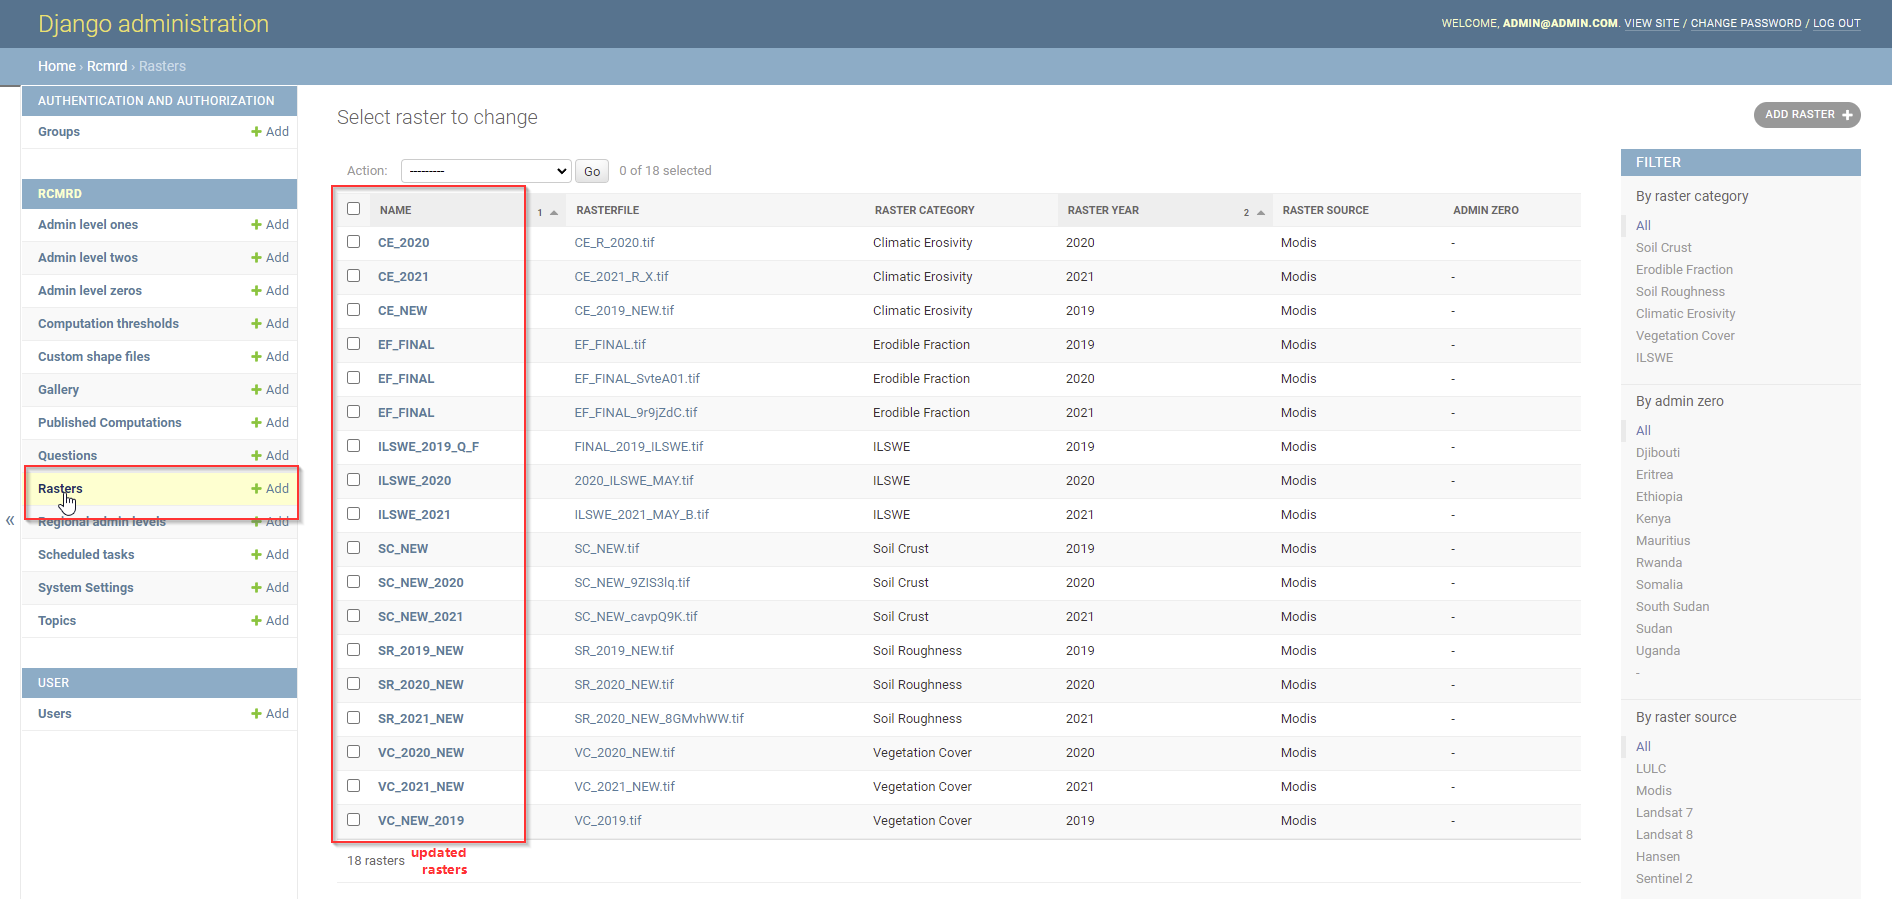Click the Log Out link
1892x899 pixels.
click(x=1837, y=23)
